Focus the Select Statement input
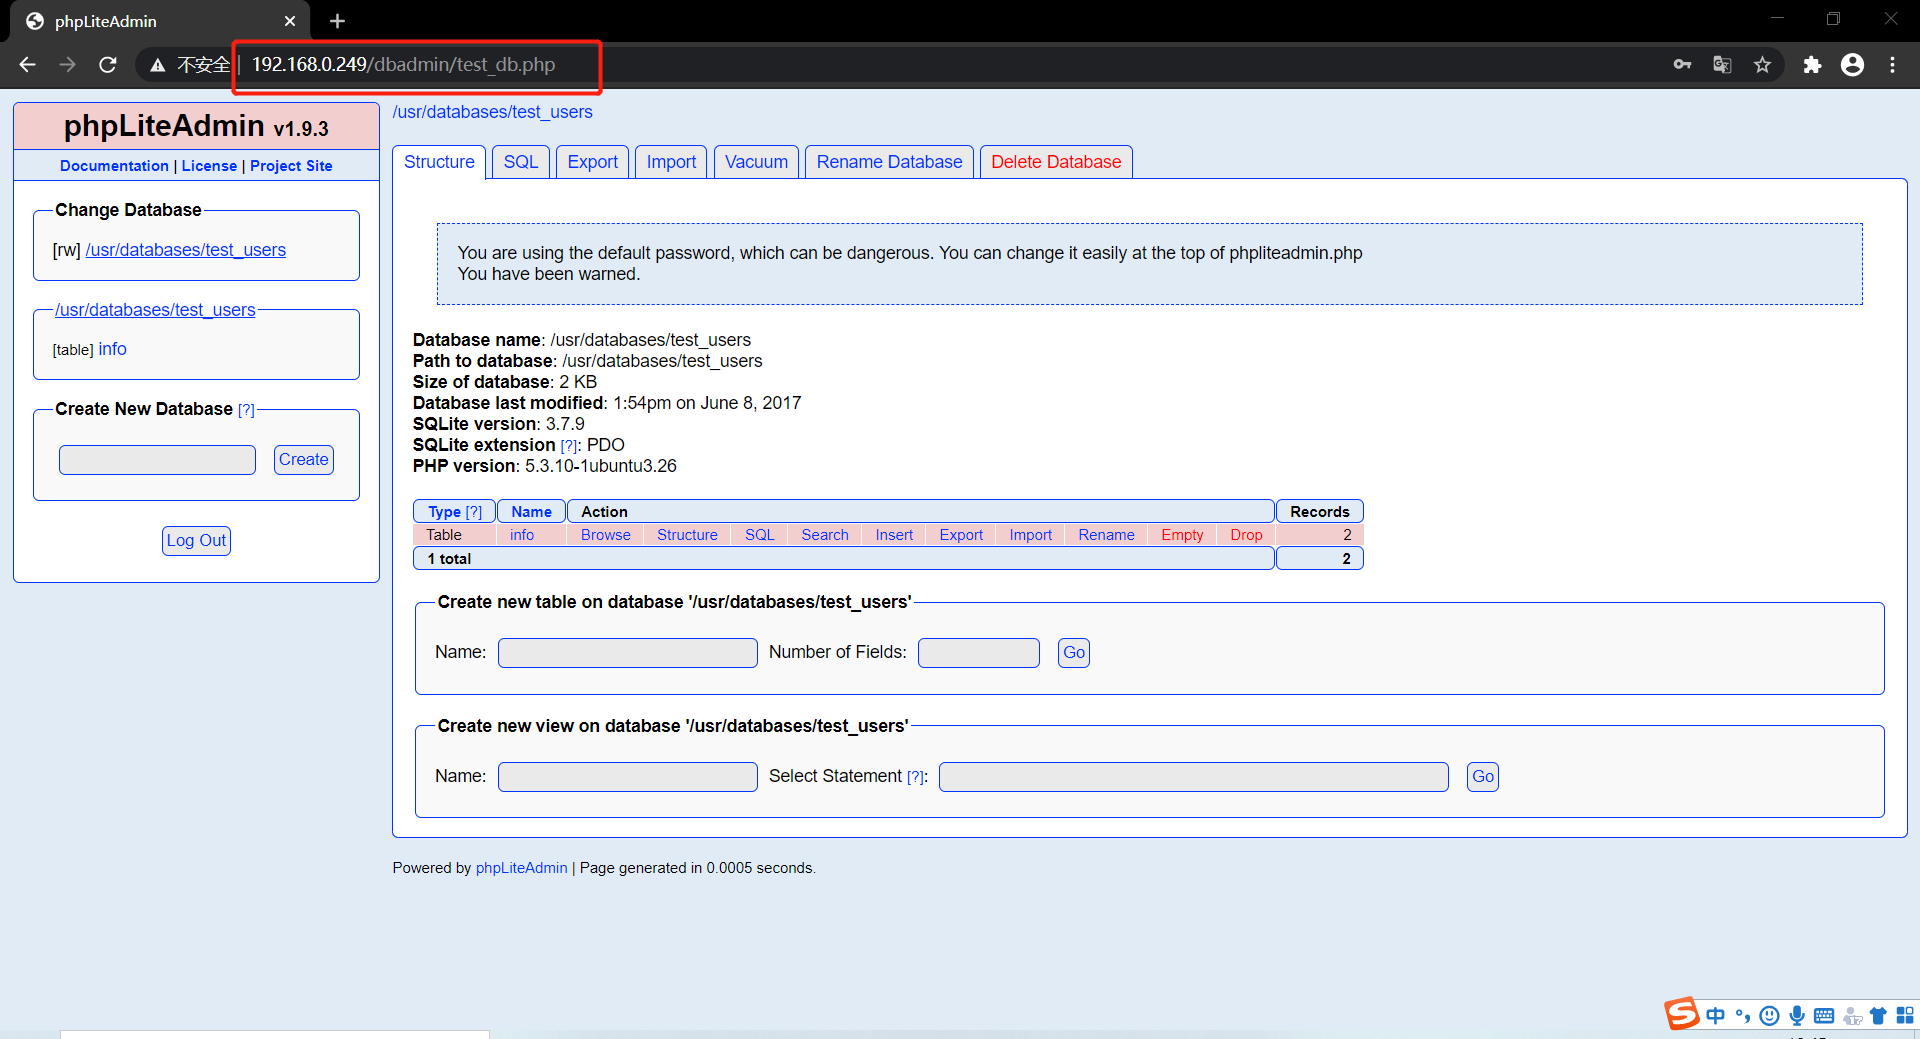 (x=1194, y=777)
